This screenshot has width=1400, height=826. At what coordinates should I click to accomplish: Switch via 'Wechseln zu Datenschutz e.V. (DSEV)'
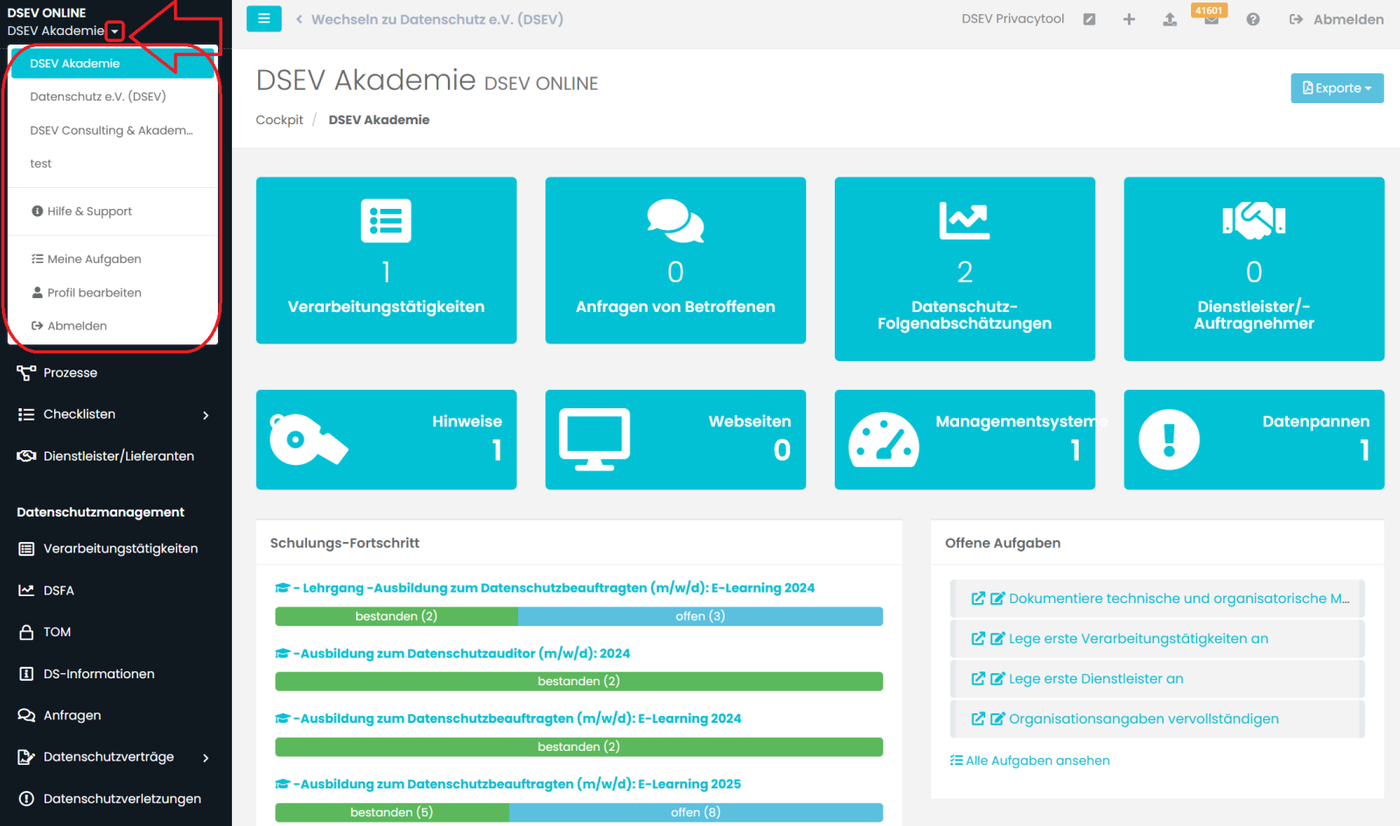click(429, 19)
